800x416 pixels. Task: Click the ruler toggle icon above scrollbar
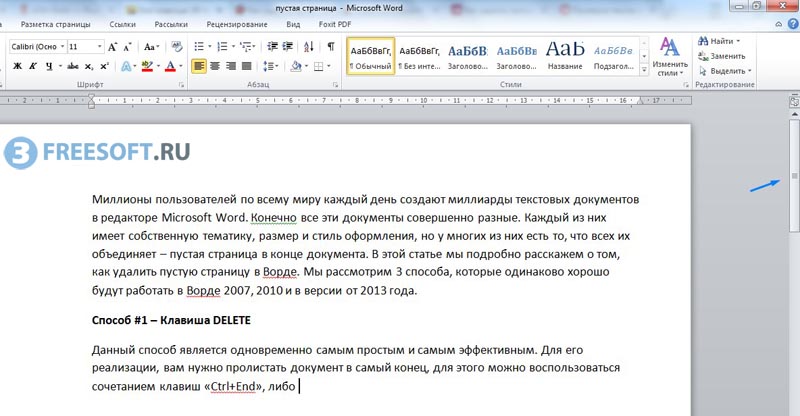pyautogui.click(x=794, y=102)
